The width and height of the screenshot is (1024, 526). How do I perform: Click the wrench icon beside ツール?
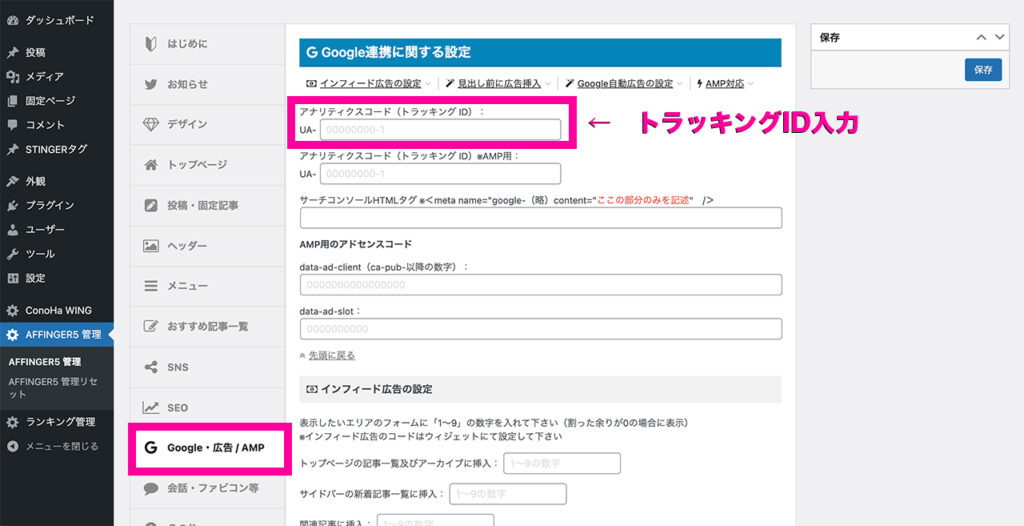click(x=12, y=254)
